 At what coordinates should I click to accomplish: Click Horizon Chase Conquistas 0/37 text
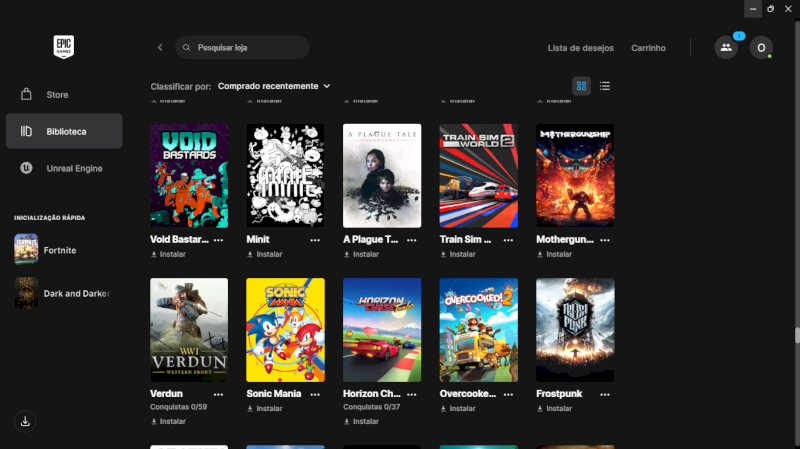coord(371,407)
